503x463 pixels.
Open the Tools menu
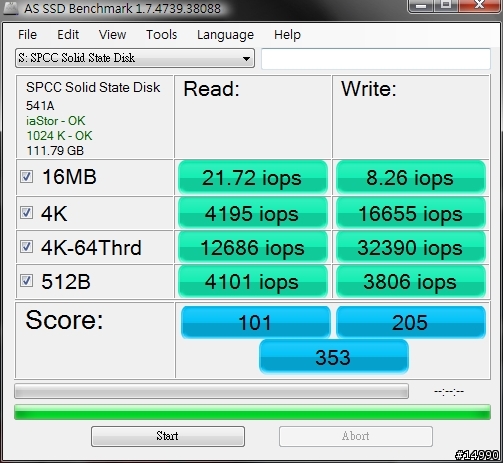pyautogui.click(x=162, y=35)
